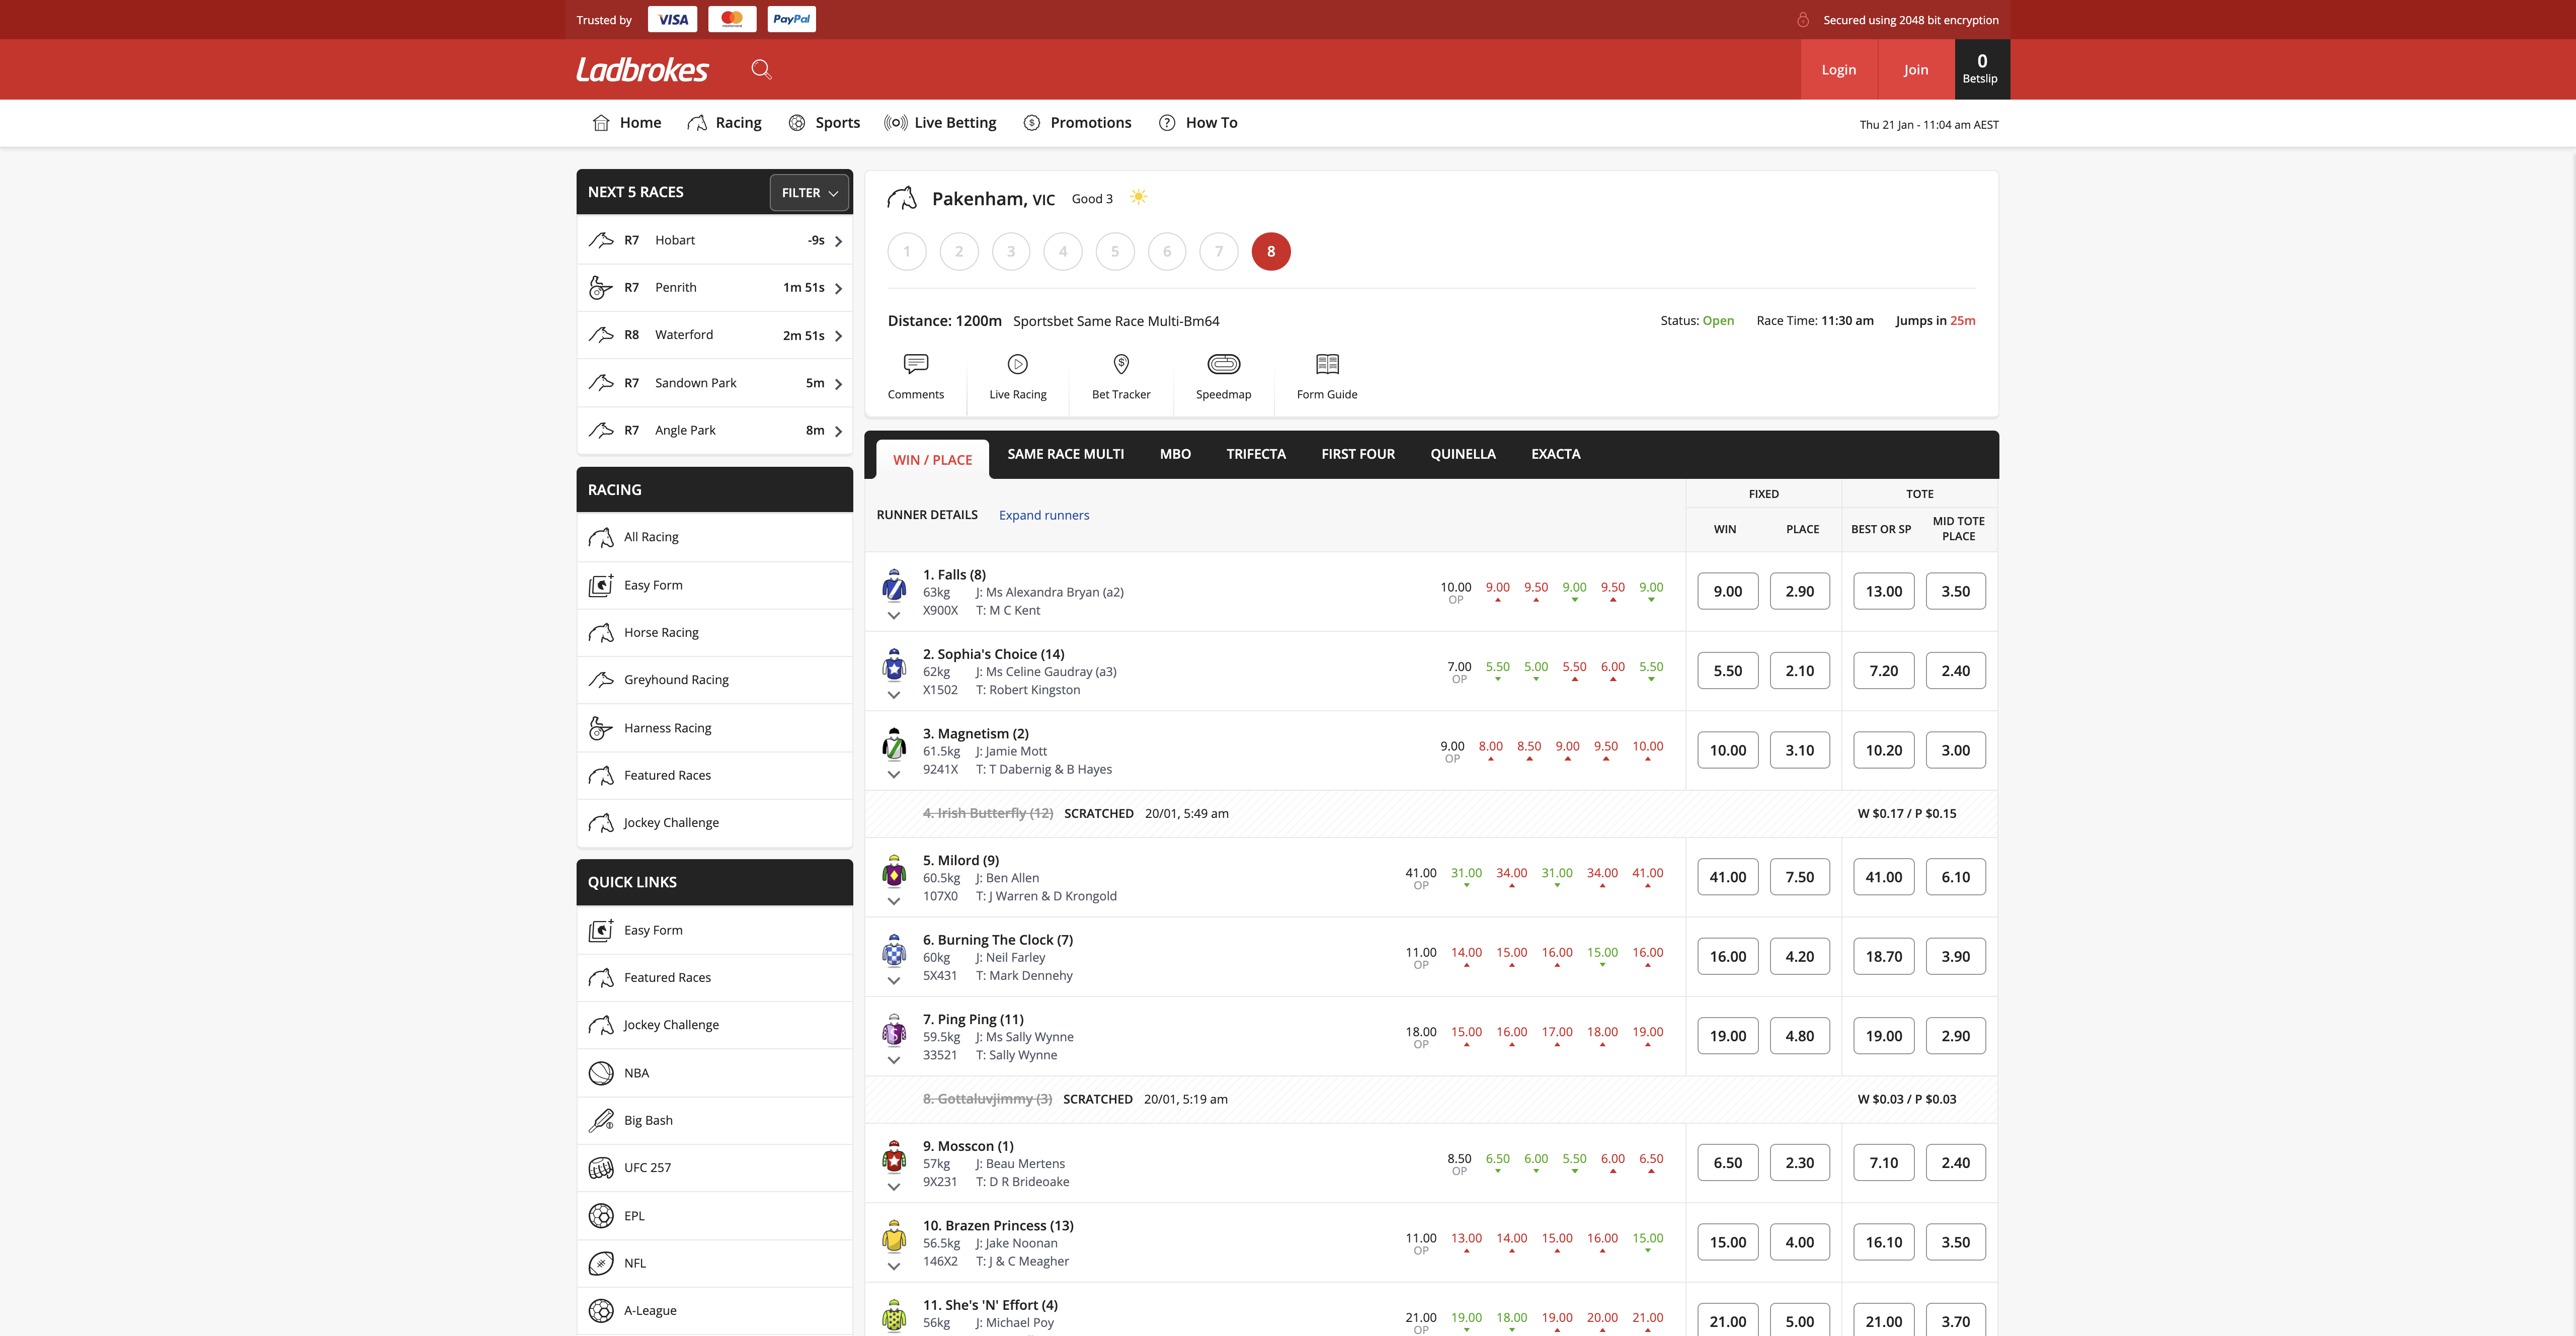Viewport: 2576px width, 1336px height.
Task: Open the Bet Tracker pin icon
Action: 1121,364
